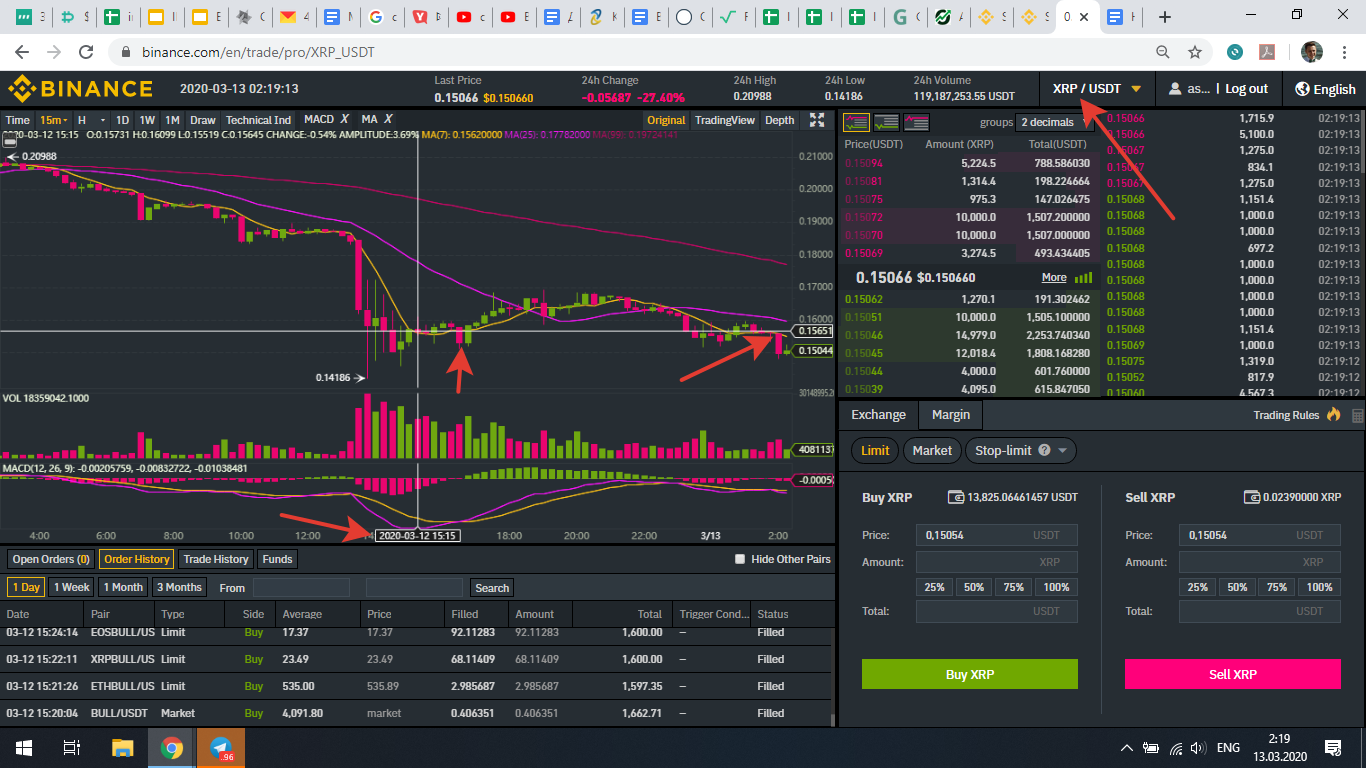This screenshot has height=768, width=1366.
Task: Select the 1 Week history filter
Action: (72, 587)
